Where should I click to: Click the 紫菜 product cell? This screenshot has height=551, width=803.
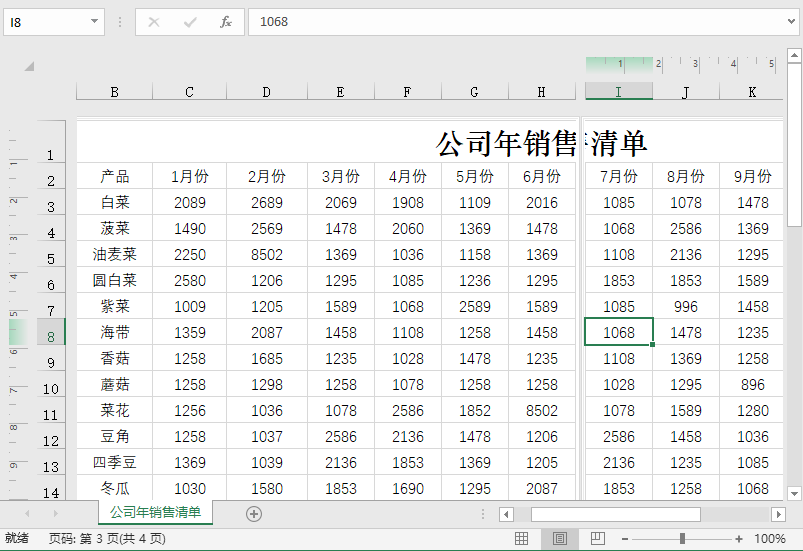(115, 306)
